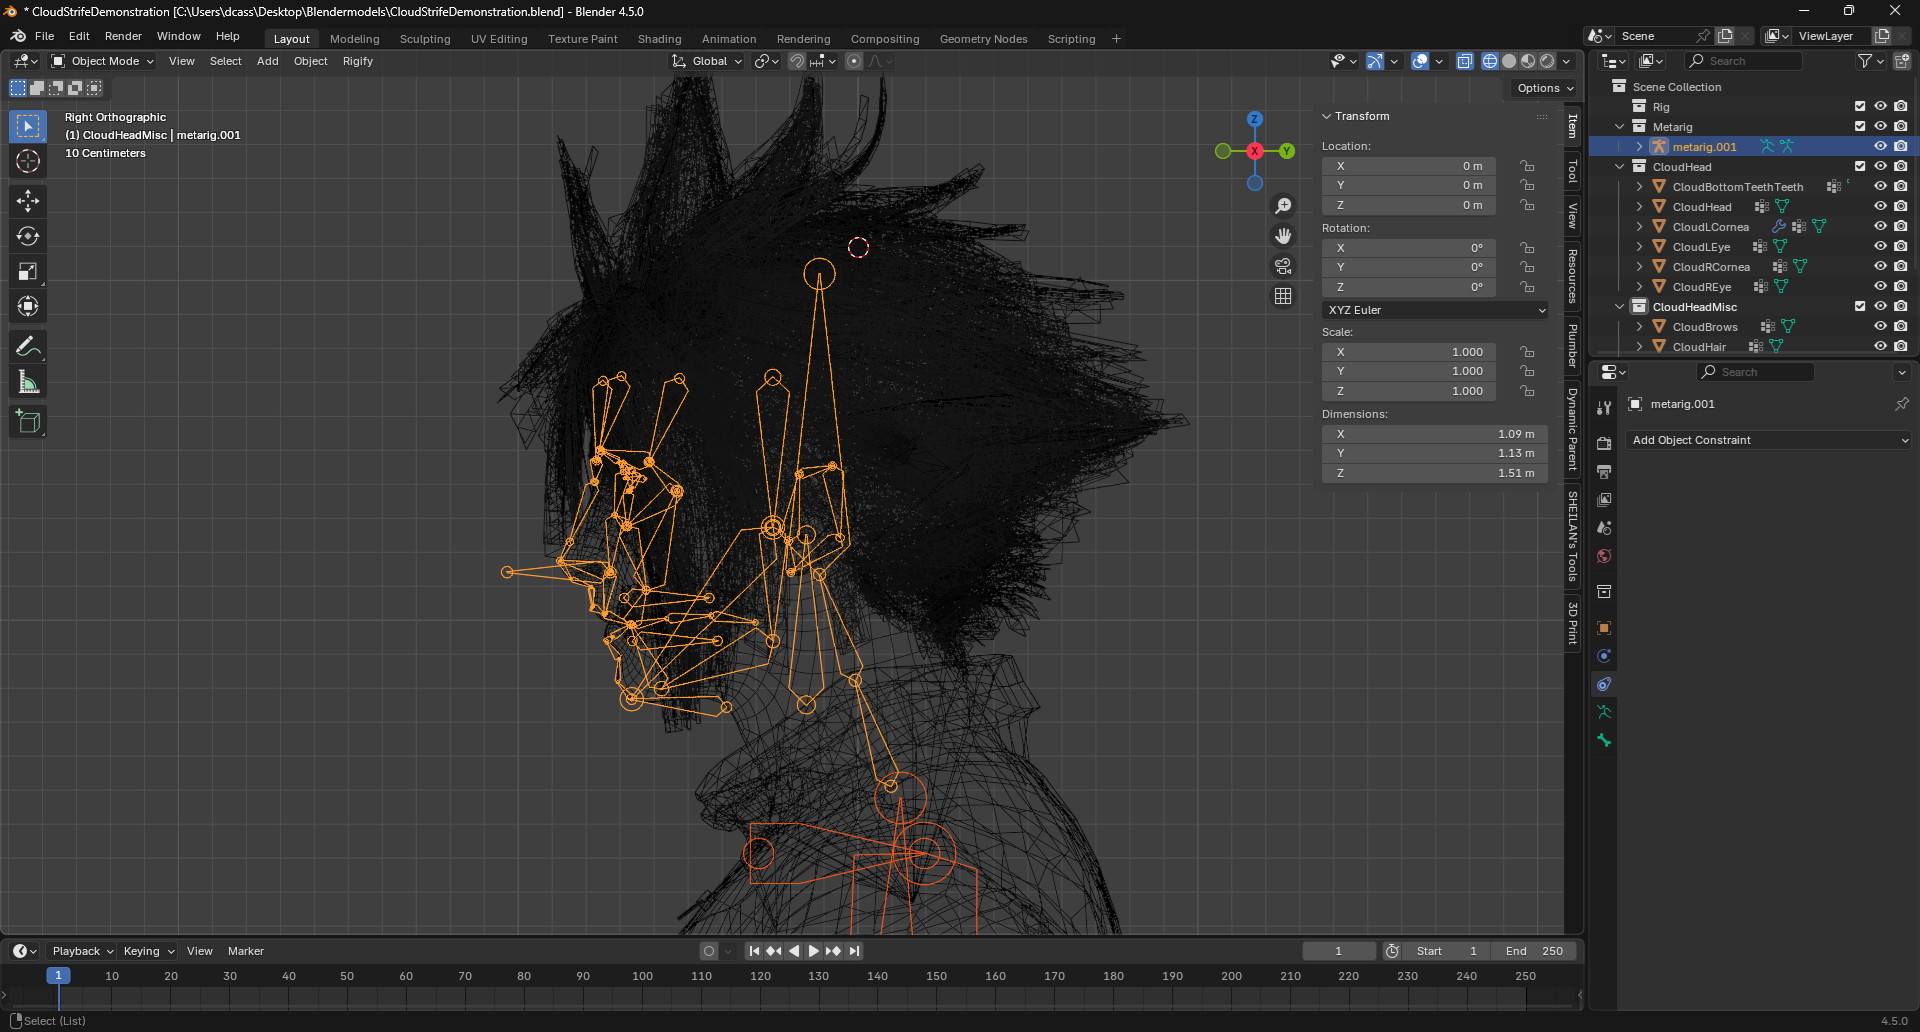
Task: Select the Transform tool
Action: coord(28,306)
